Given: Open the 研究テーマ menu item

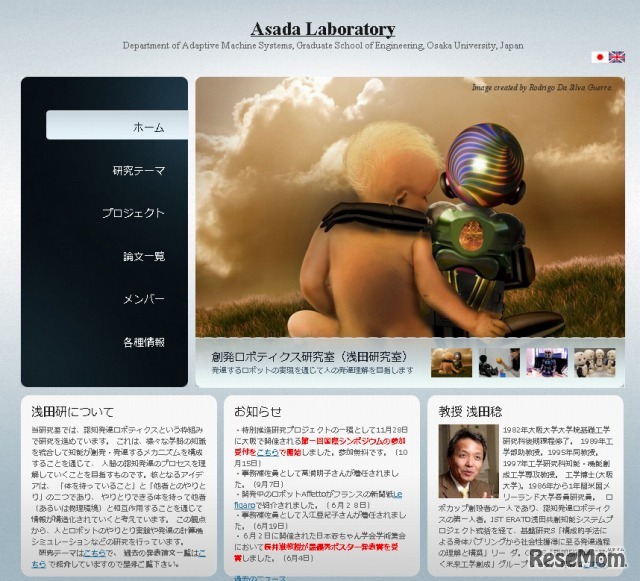Looking at the screenshot, I should [139, 170].
